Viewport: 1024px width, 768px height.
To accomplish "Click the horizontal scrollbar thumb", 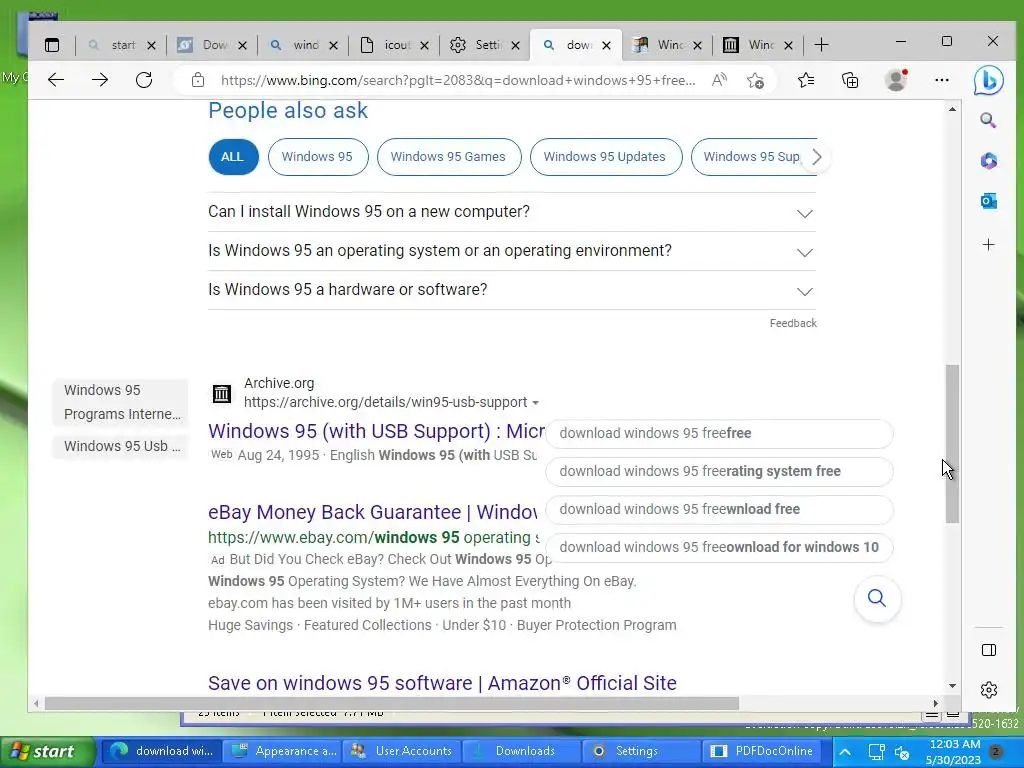I will pyautogui.click(x=392, y=703).
